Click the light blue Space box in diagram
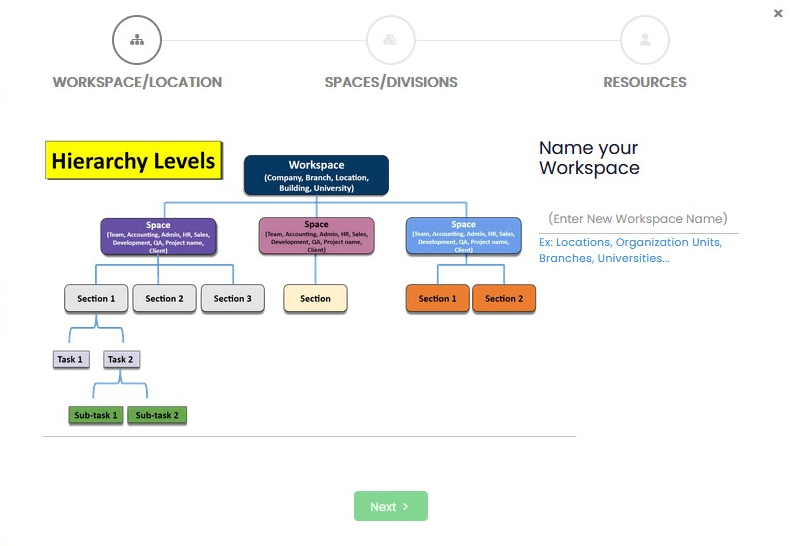The width and height of the screenshot is (795, 546). tap(463, 236)
